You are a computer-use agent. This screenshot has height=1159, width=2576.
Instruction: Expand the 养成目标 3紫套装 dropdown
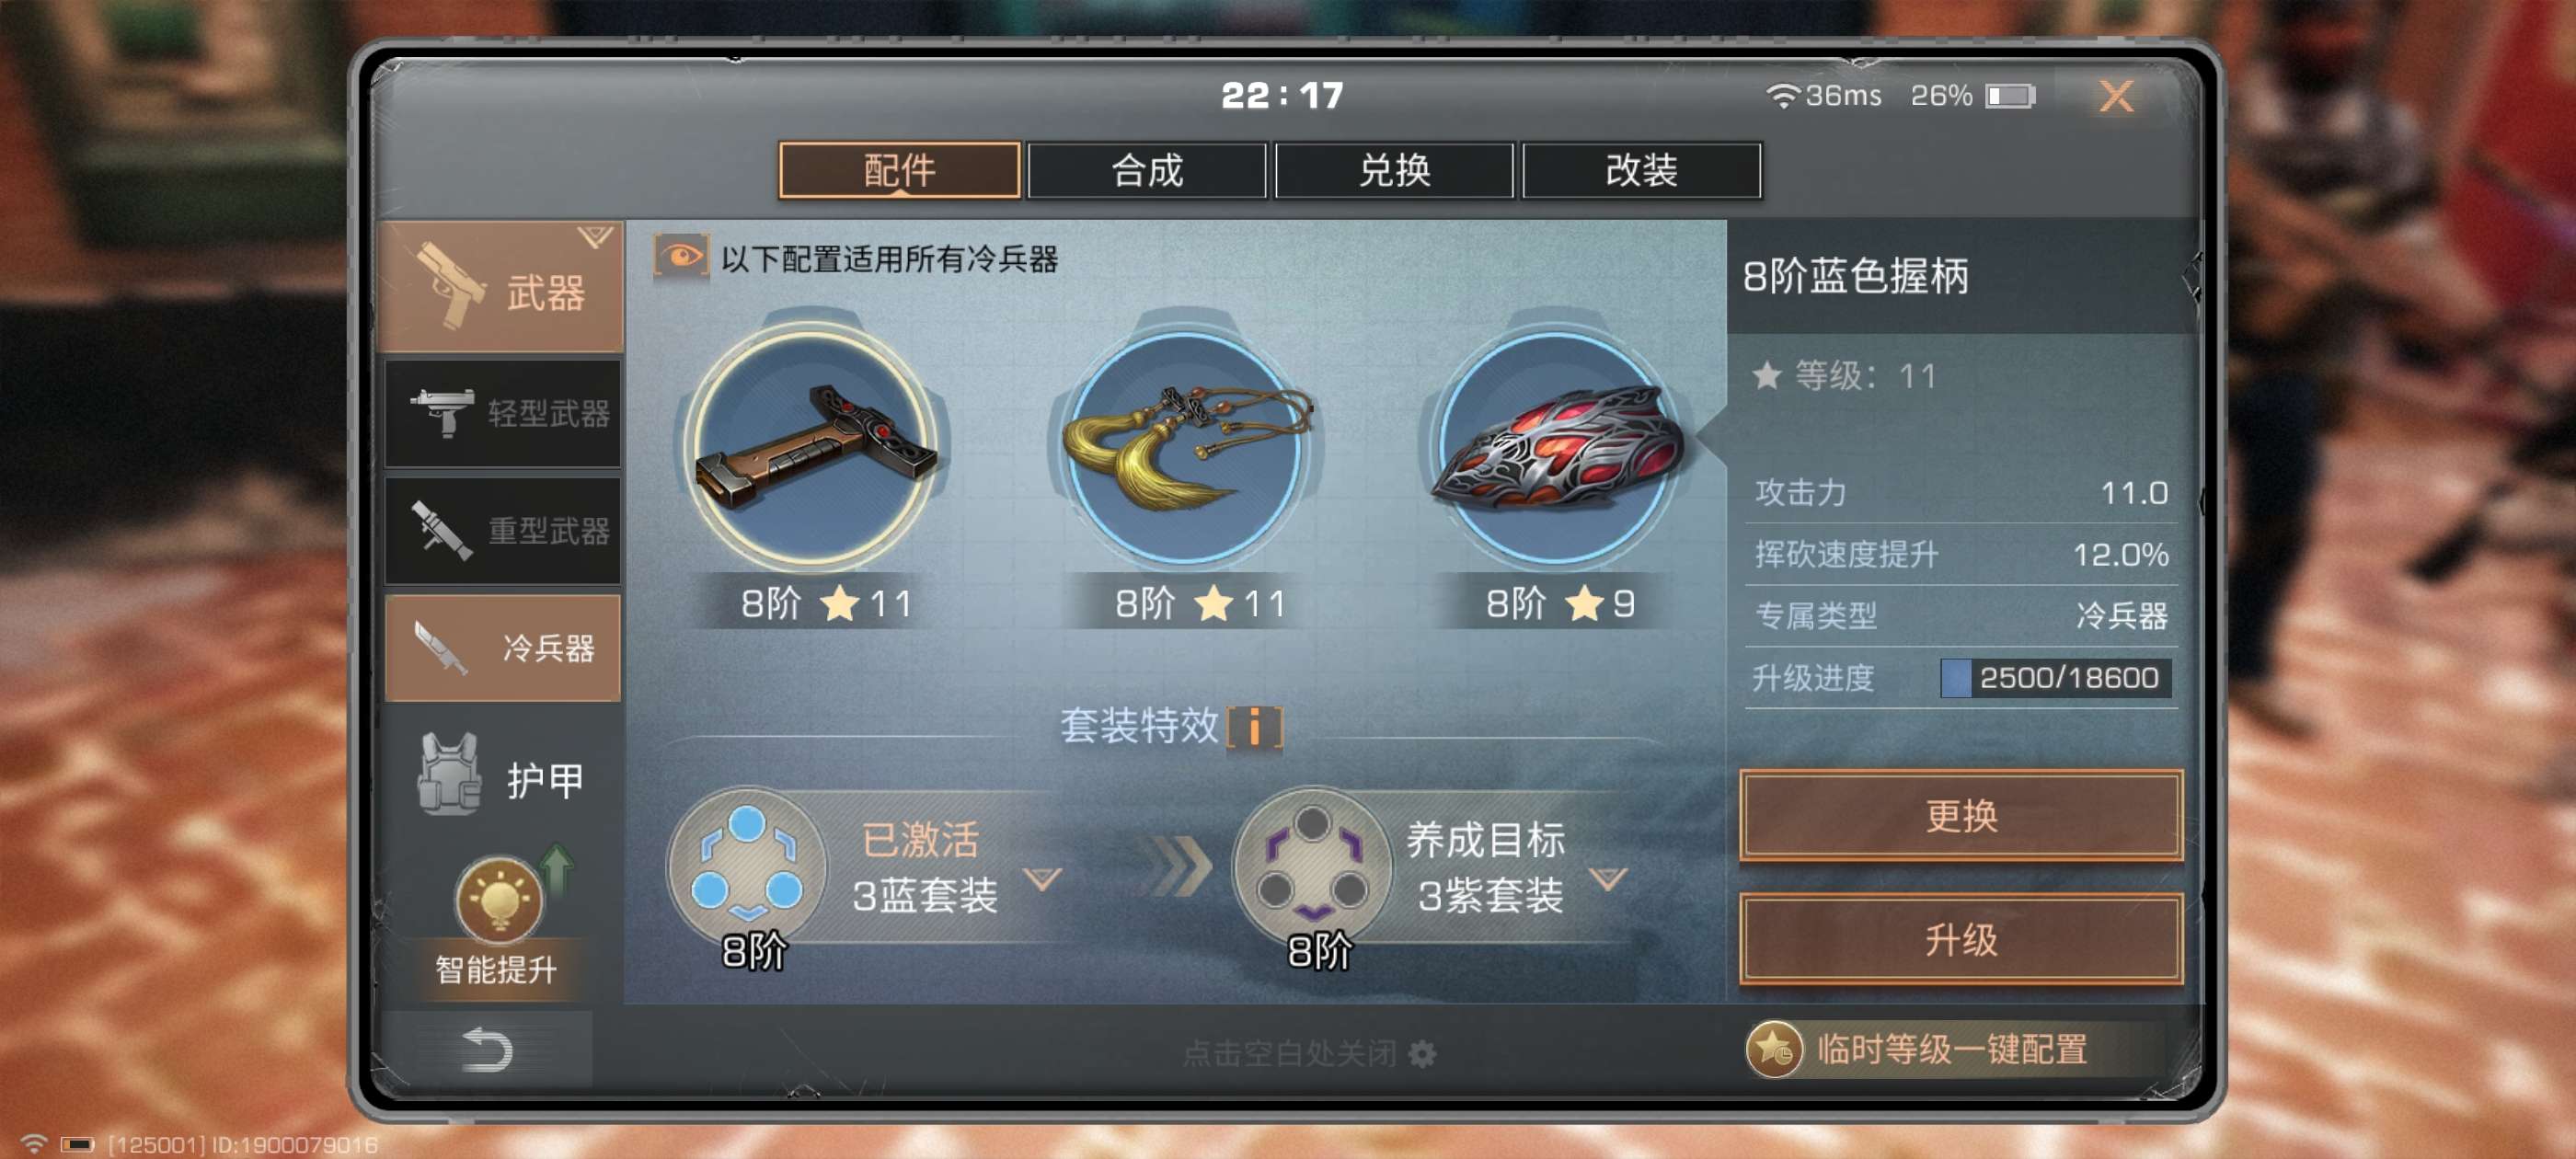1608,878
